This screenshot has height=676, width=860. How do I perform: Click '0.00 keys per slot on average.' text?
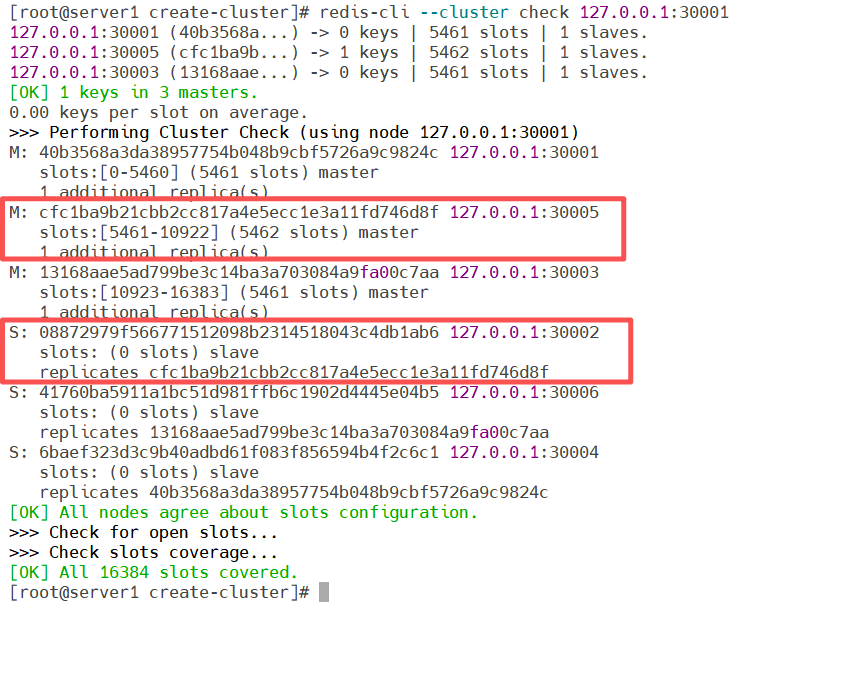(158, 112)
